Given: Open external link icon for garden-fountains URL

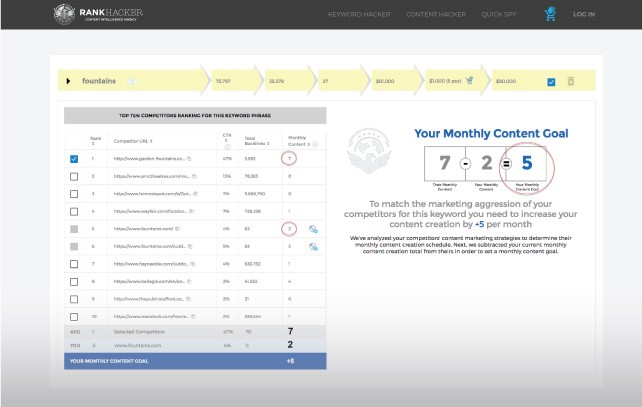Looking at the screenshot, I should 189,158.
